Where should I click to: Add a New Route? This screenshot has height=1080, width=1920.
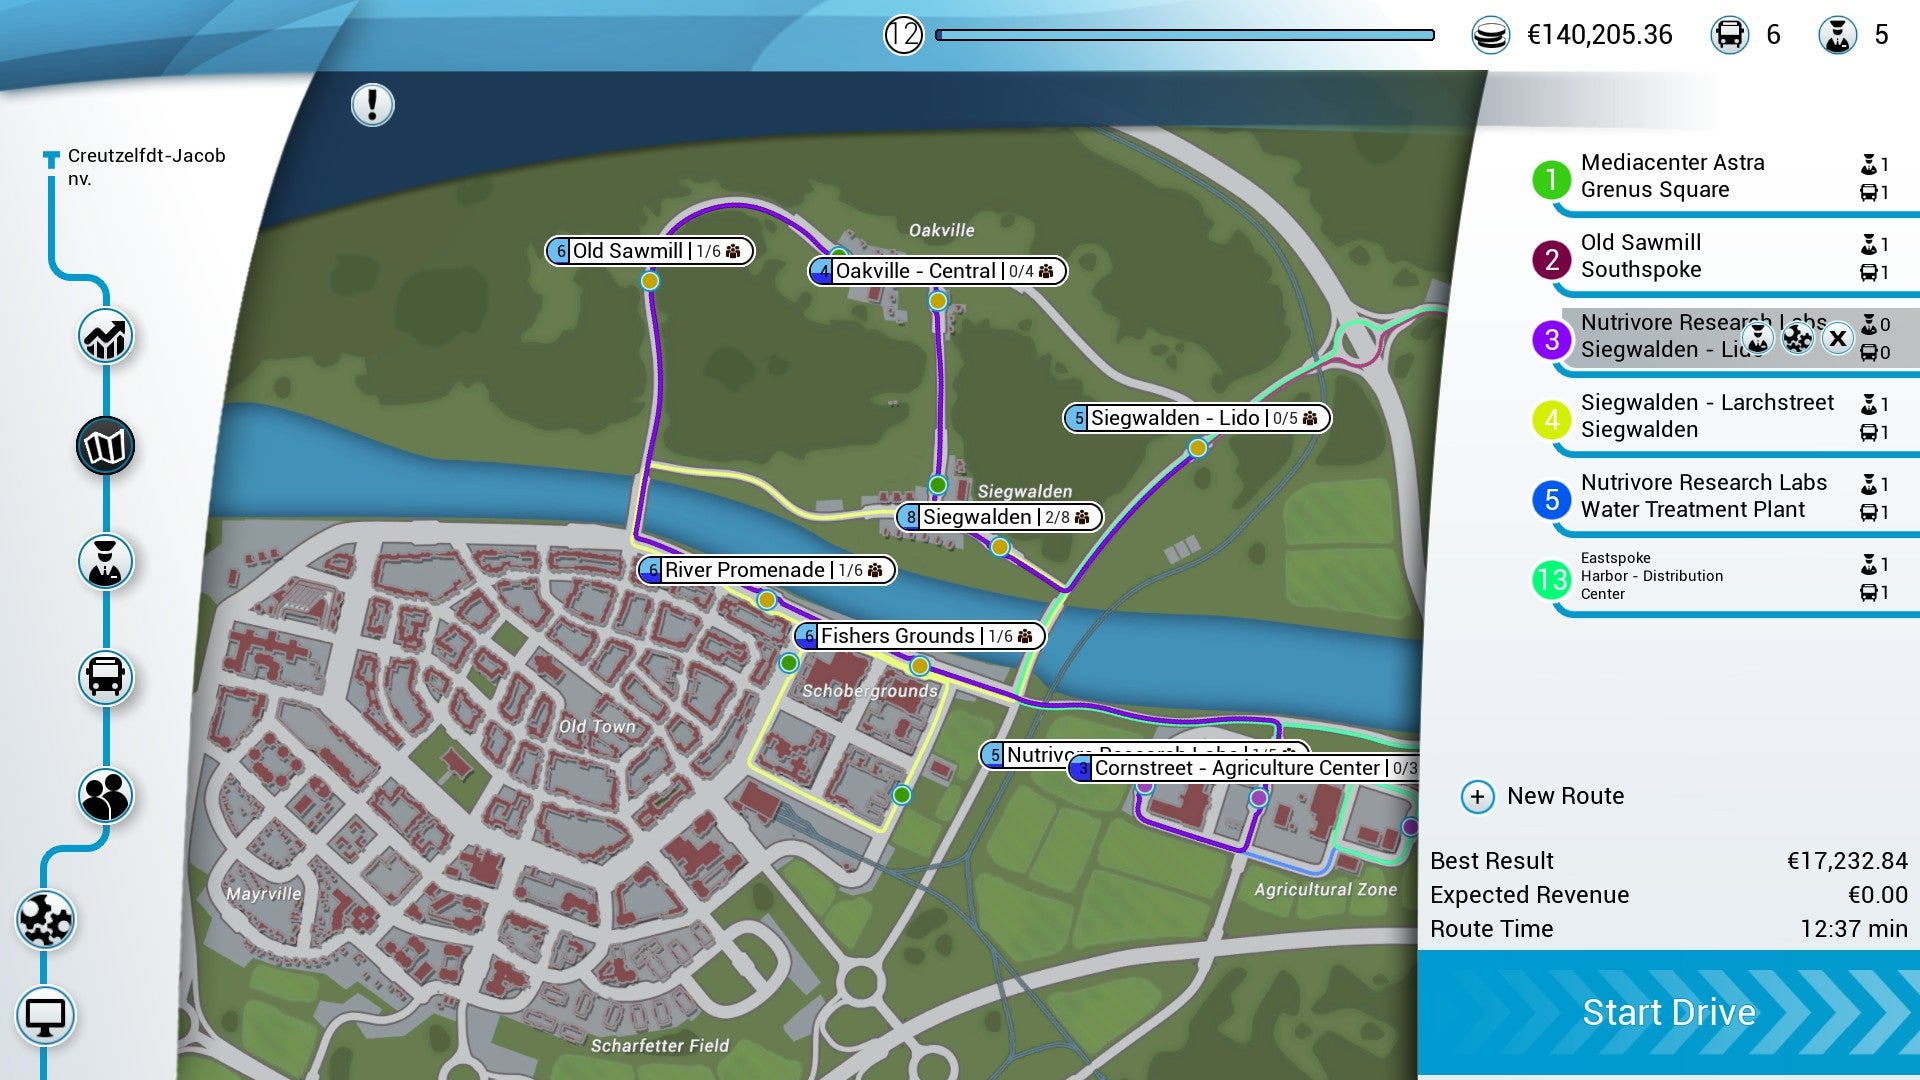pos(1545,797)
